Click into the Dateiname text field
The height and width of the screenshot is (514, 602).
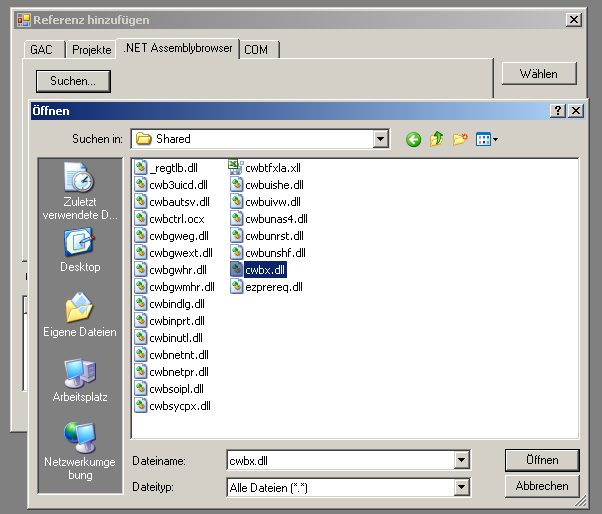(341, 460)
